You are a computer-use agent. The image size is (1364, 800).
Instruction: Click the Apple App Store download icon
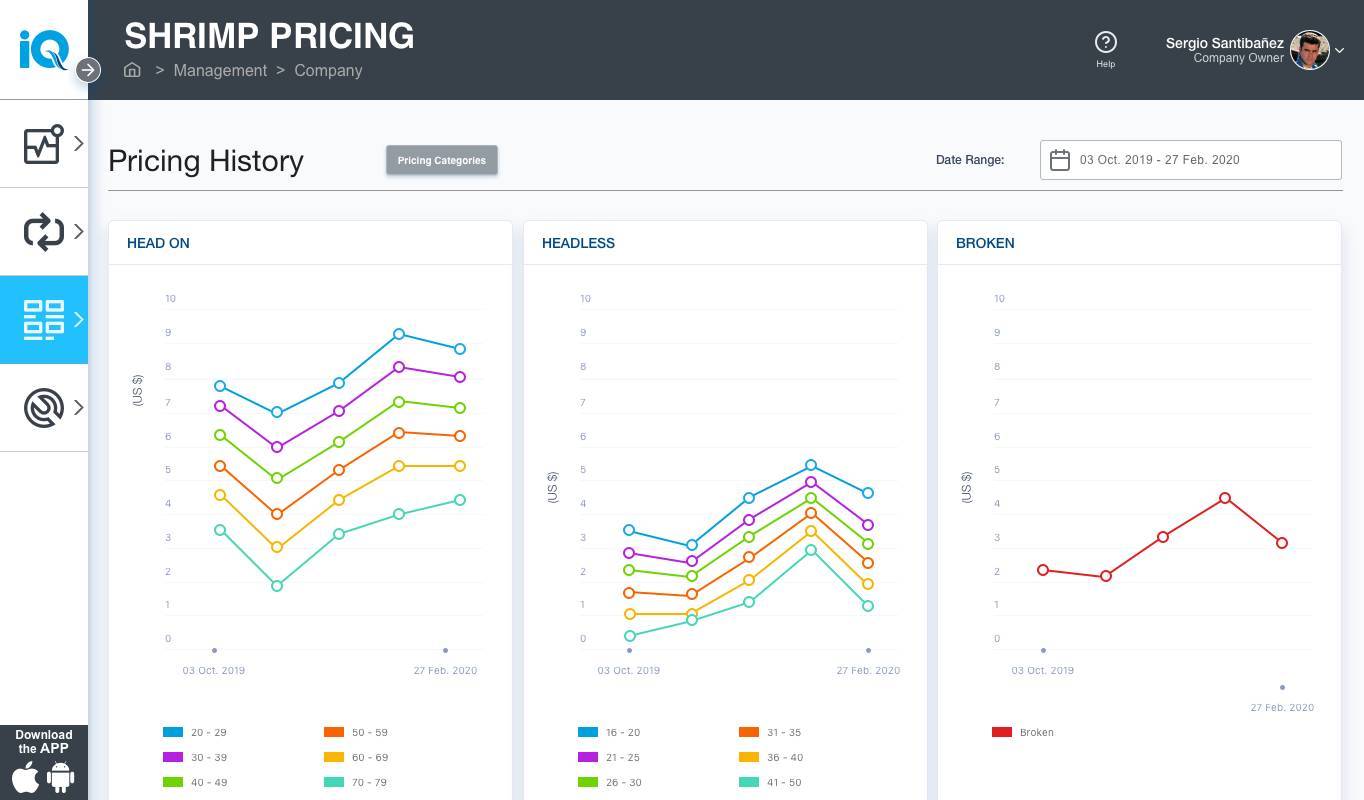point(26,777)
